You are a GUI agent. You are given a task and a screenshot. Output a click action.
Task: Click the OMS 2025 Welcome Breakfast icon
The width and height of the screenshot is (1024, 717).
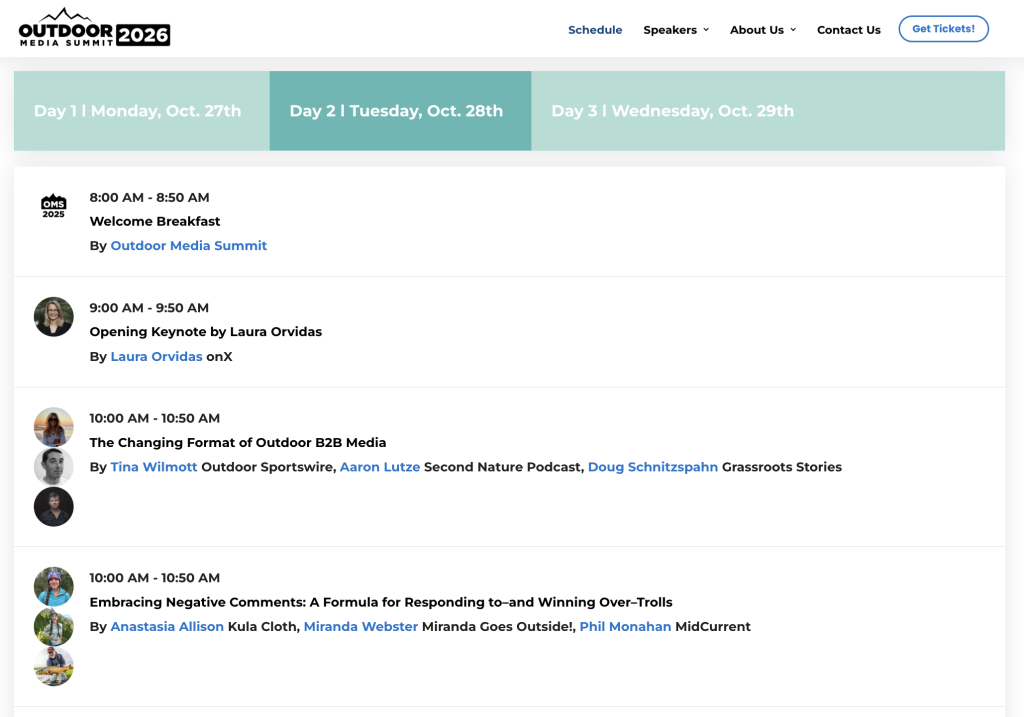[x=53, y=207]
